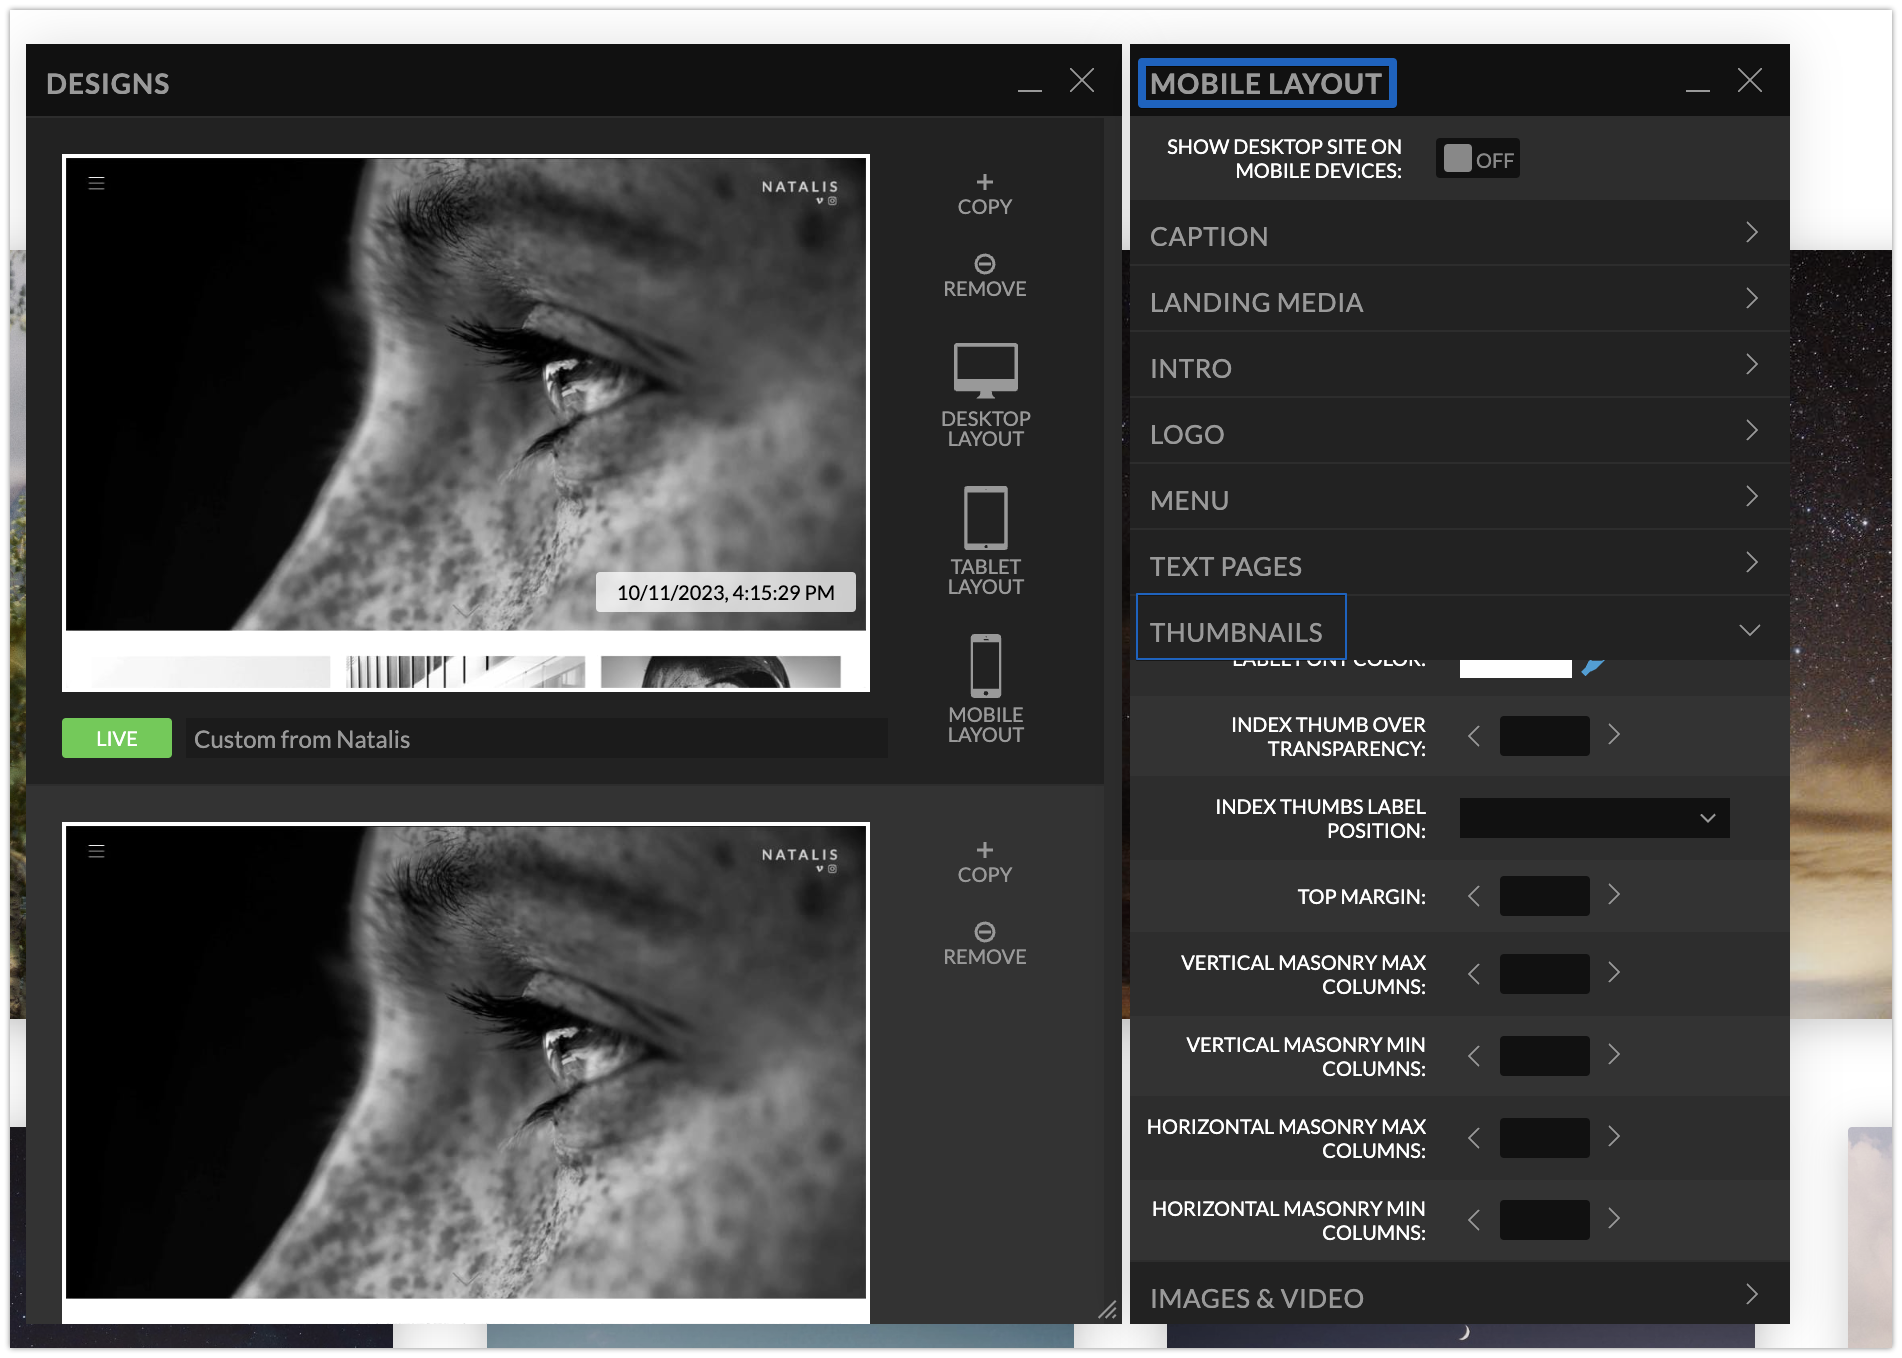Click the Vertical Masonry Max Columns field
This screenshot has height=1358, width=1902.
point(1544,974)
